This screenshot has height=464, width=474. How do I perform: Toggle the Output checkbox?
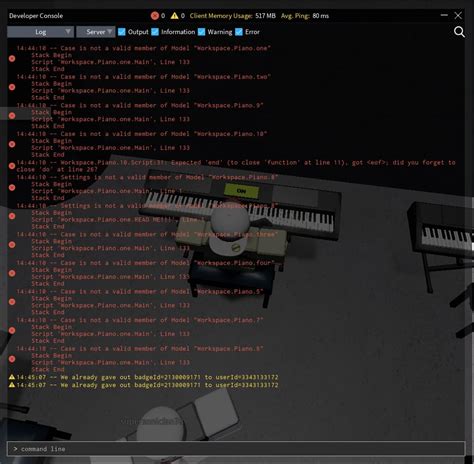[122, 32]
